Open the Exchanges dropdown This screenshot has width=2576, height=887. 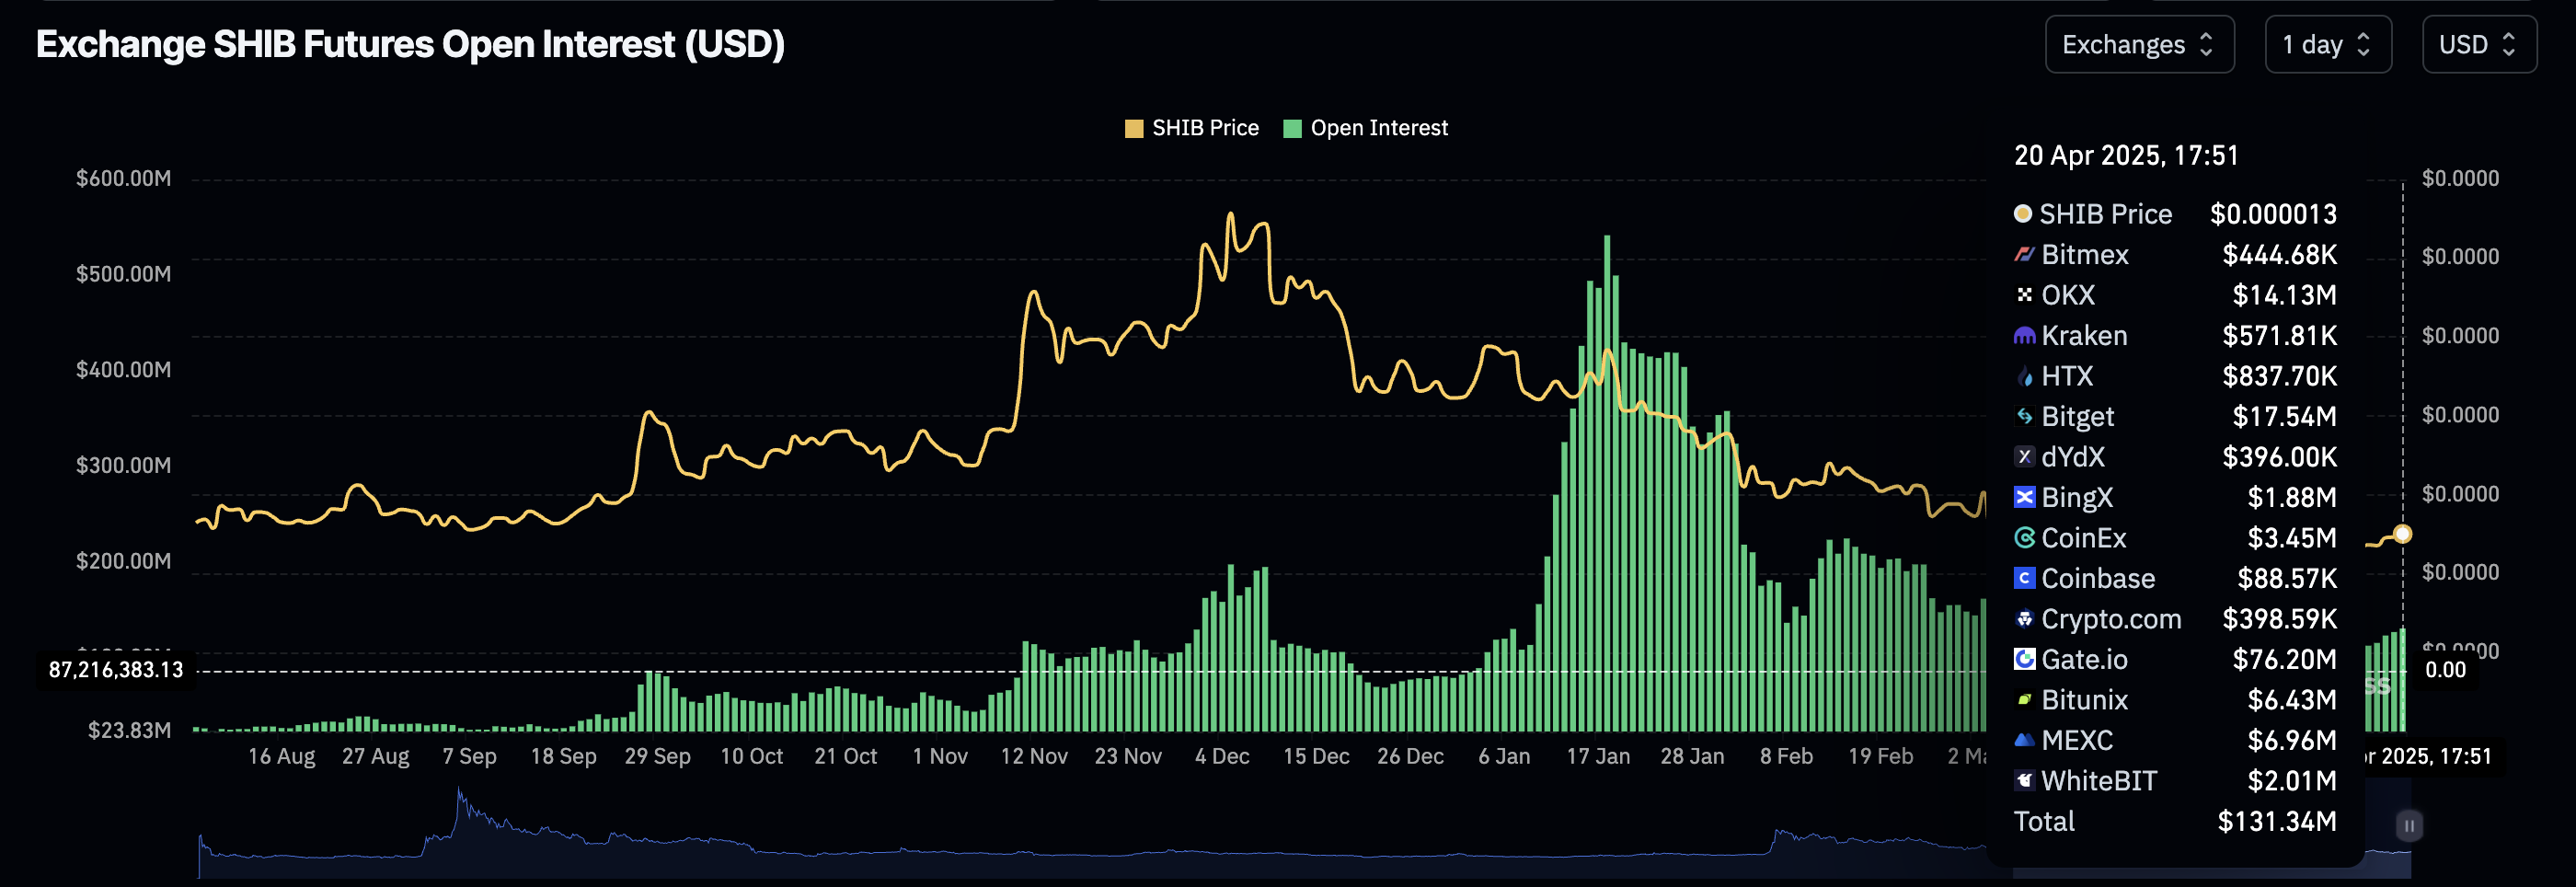click(x=2138, y=45)
